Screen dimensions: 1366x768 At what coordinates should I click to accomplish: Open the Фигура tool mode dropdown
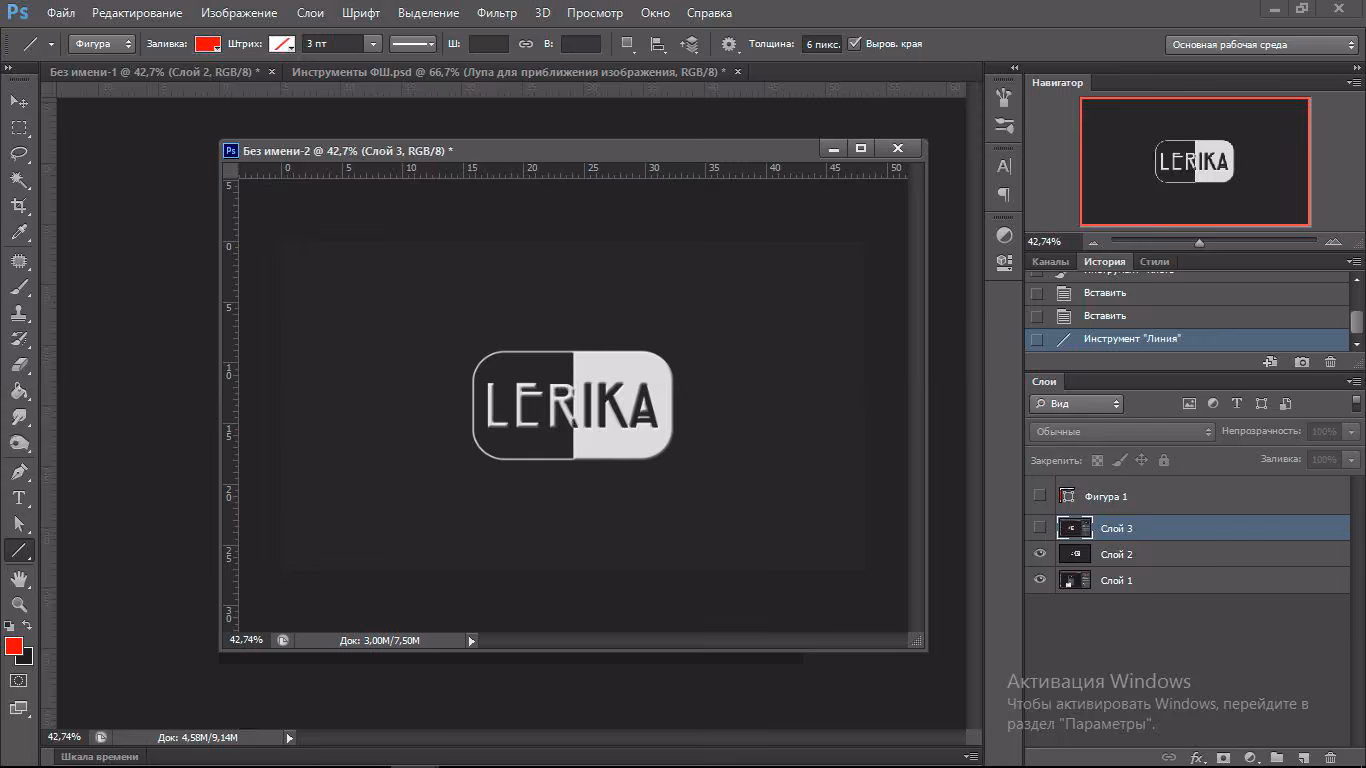(x=102, y=44)
